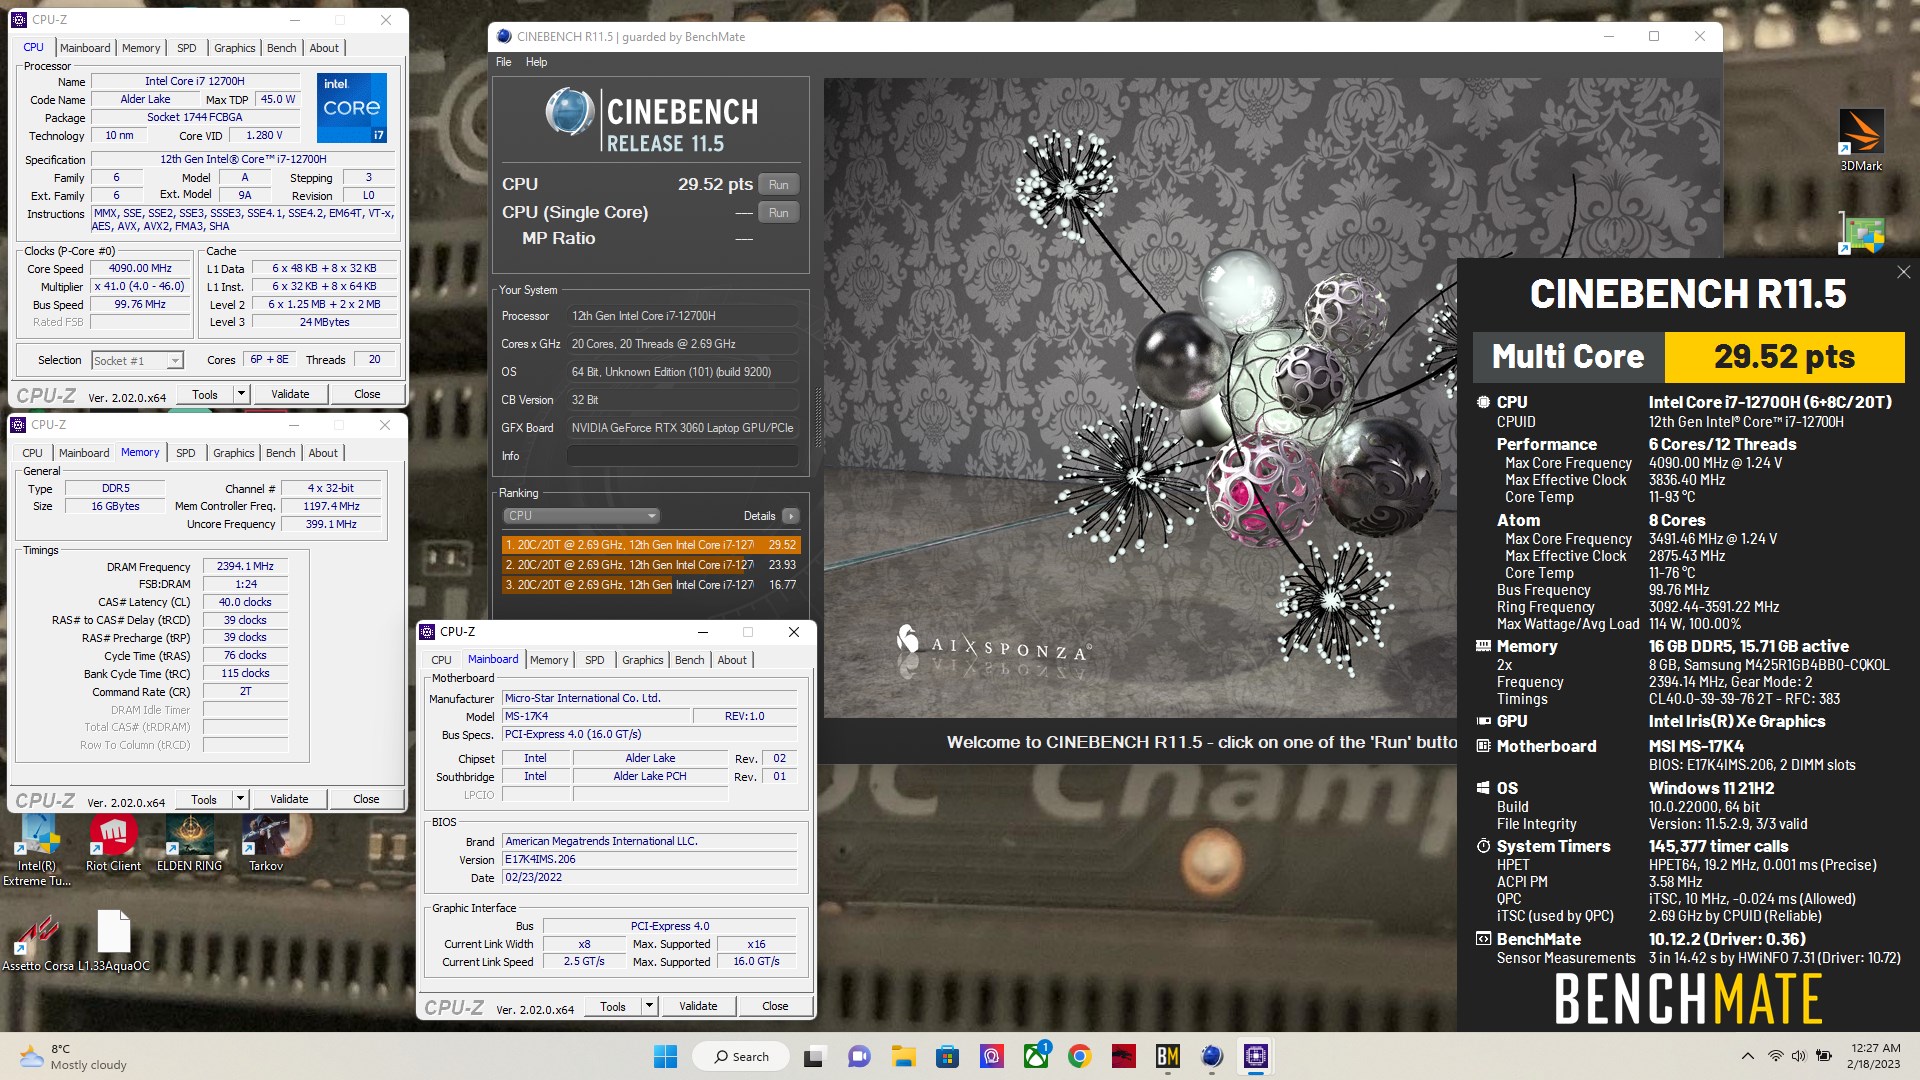Screen dimensions: 1920x1080
Task: Run the CPU Single Core benchmark
Action: point(779,213)
